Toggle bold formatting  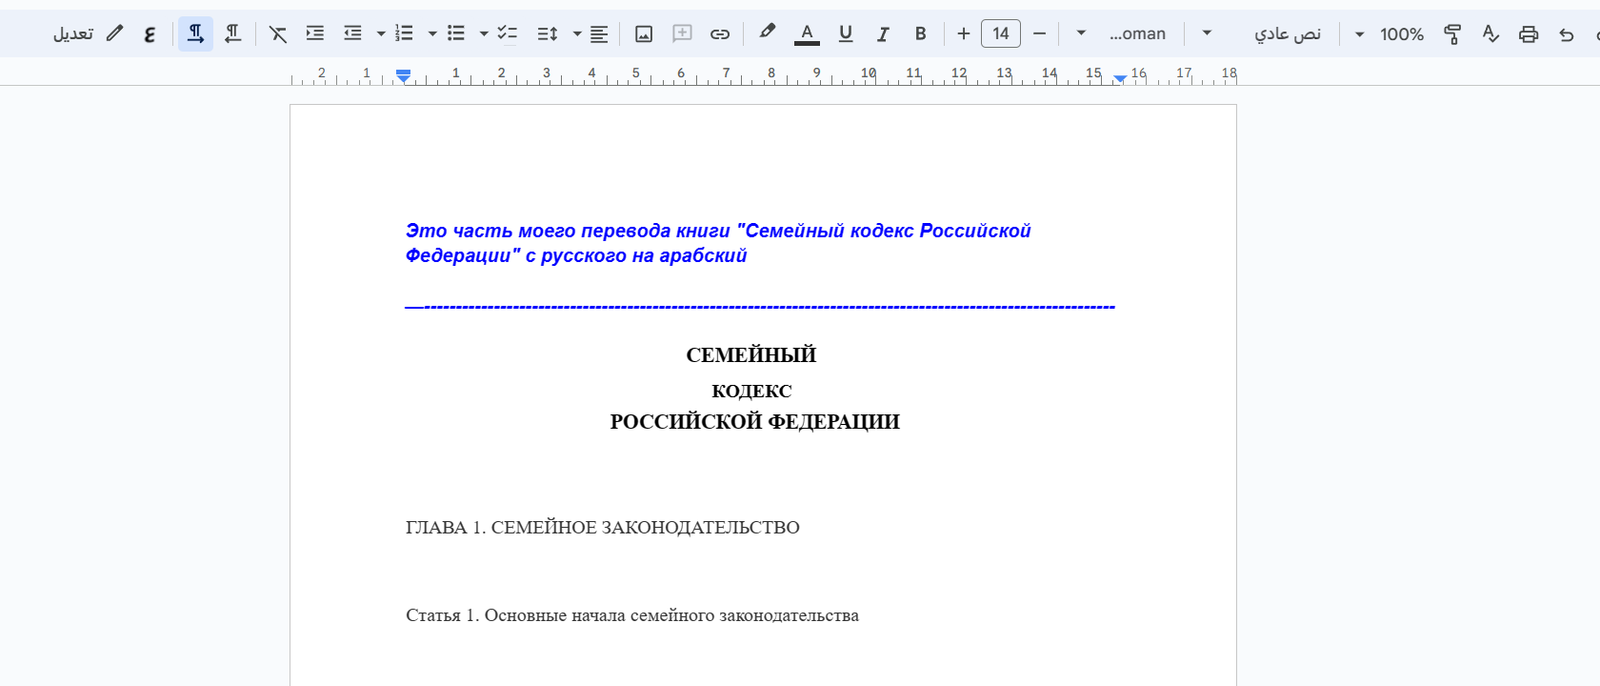point(921,34)
